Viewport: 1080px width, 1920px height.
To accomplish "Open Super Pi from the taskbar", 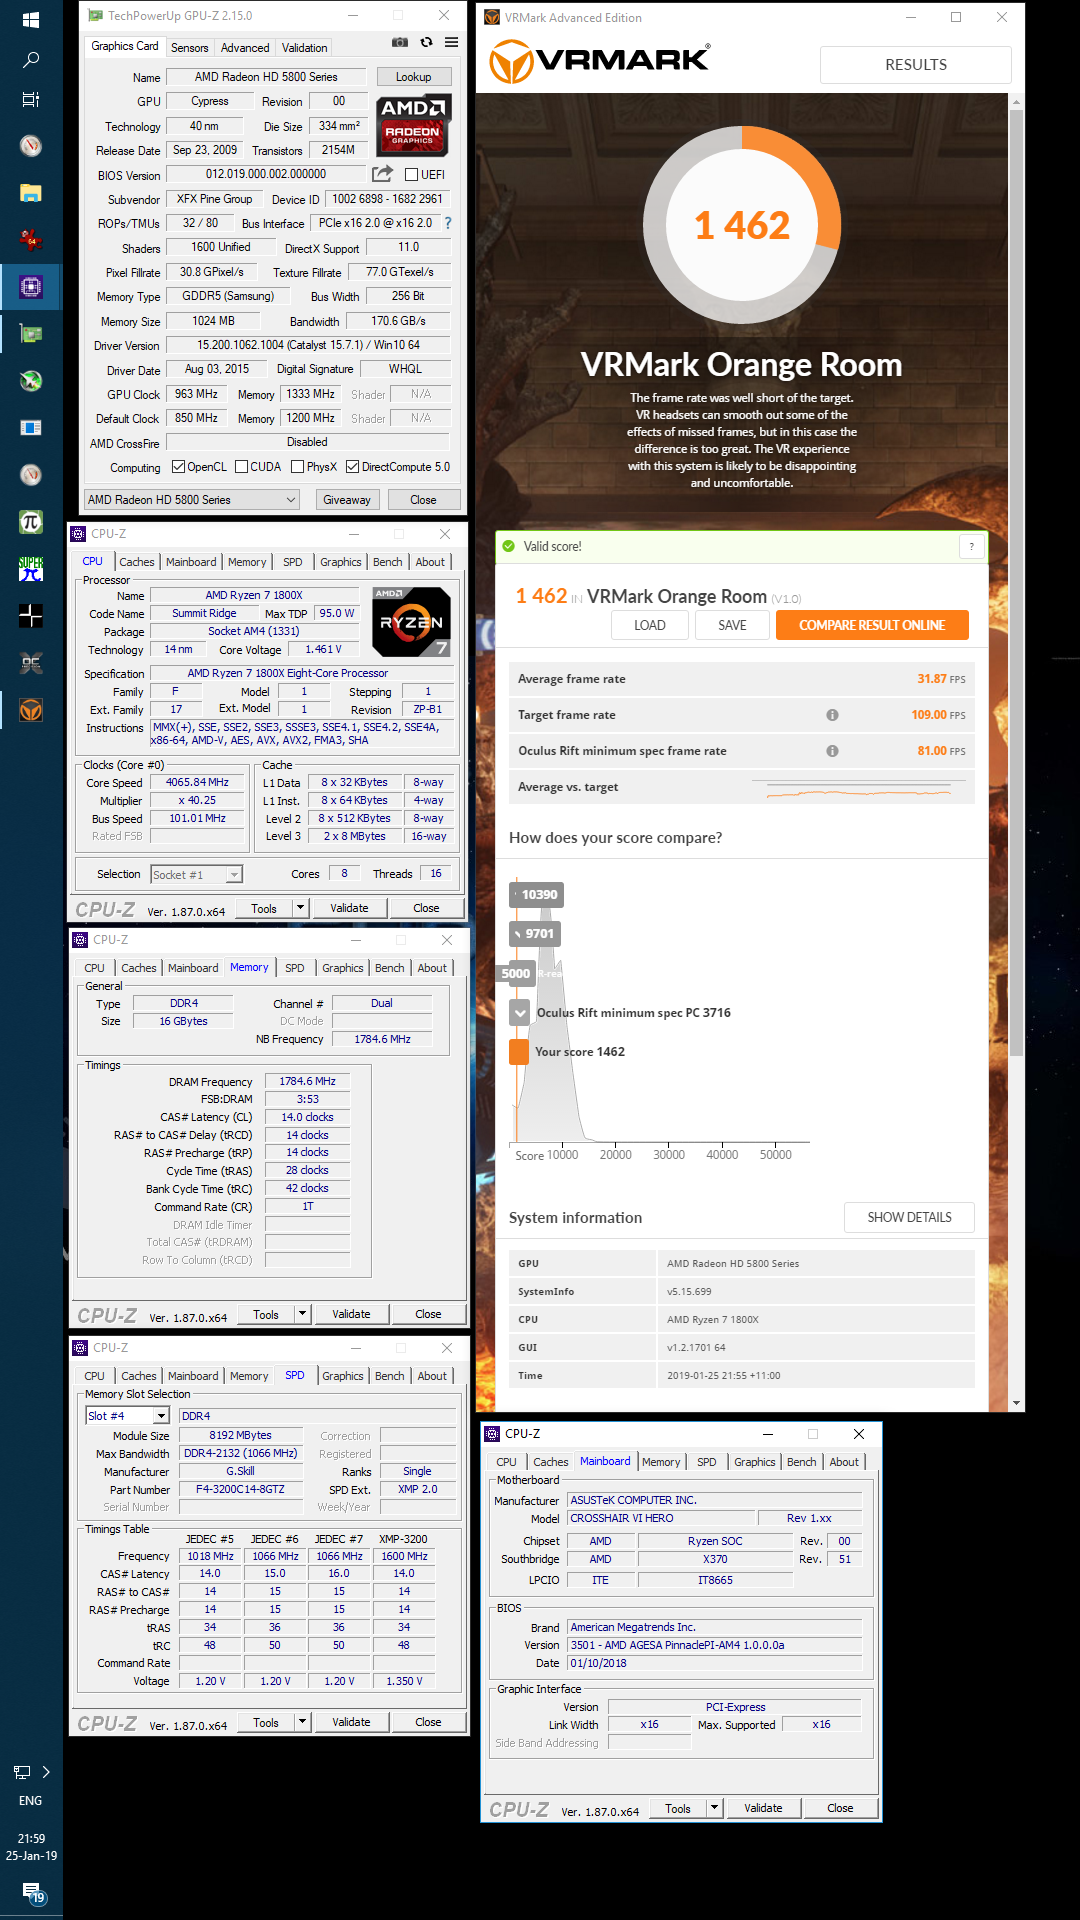I will [x=31, y=569].
